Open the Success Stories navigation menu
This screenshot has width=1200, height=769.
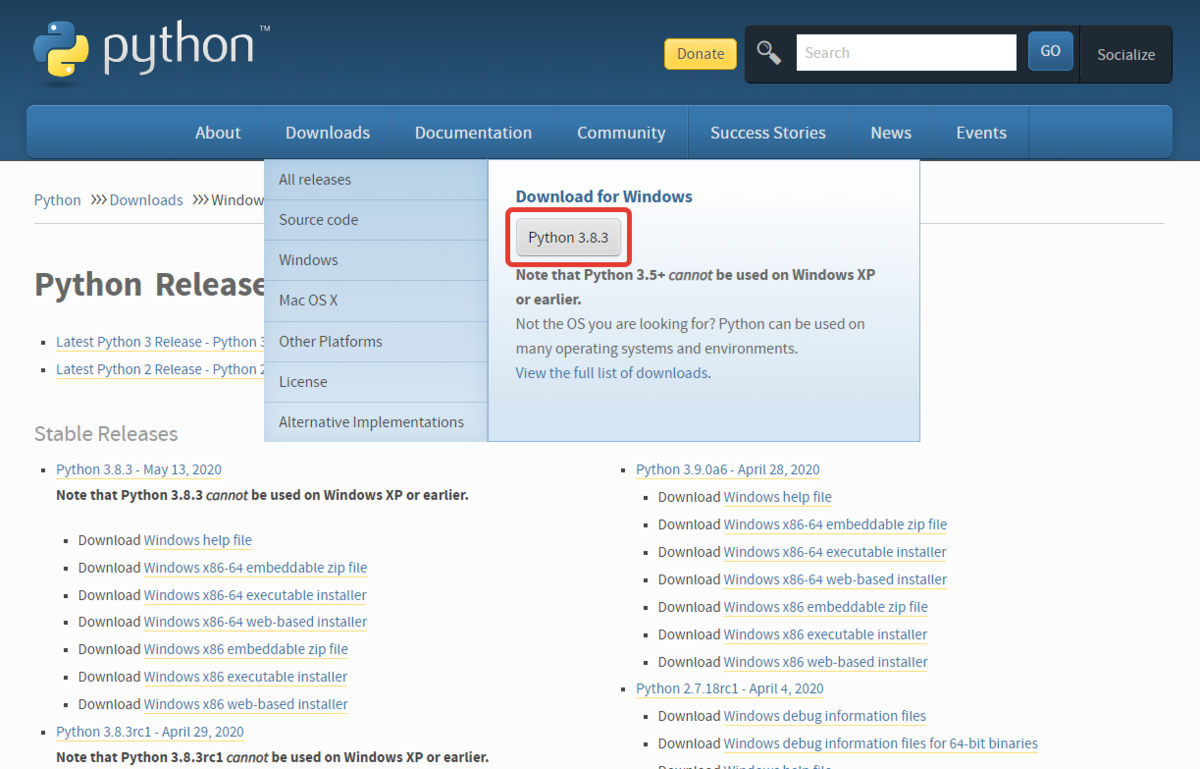768,133
